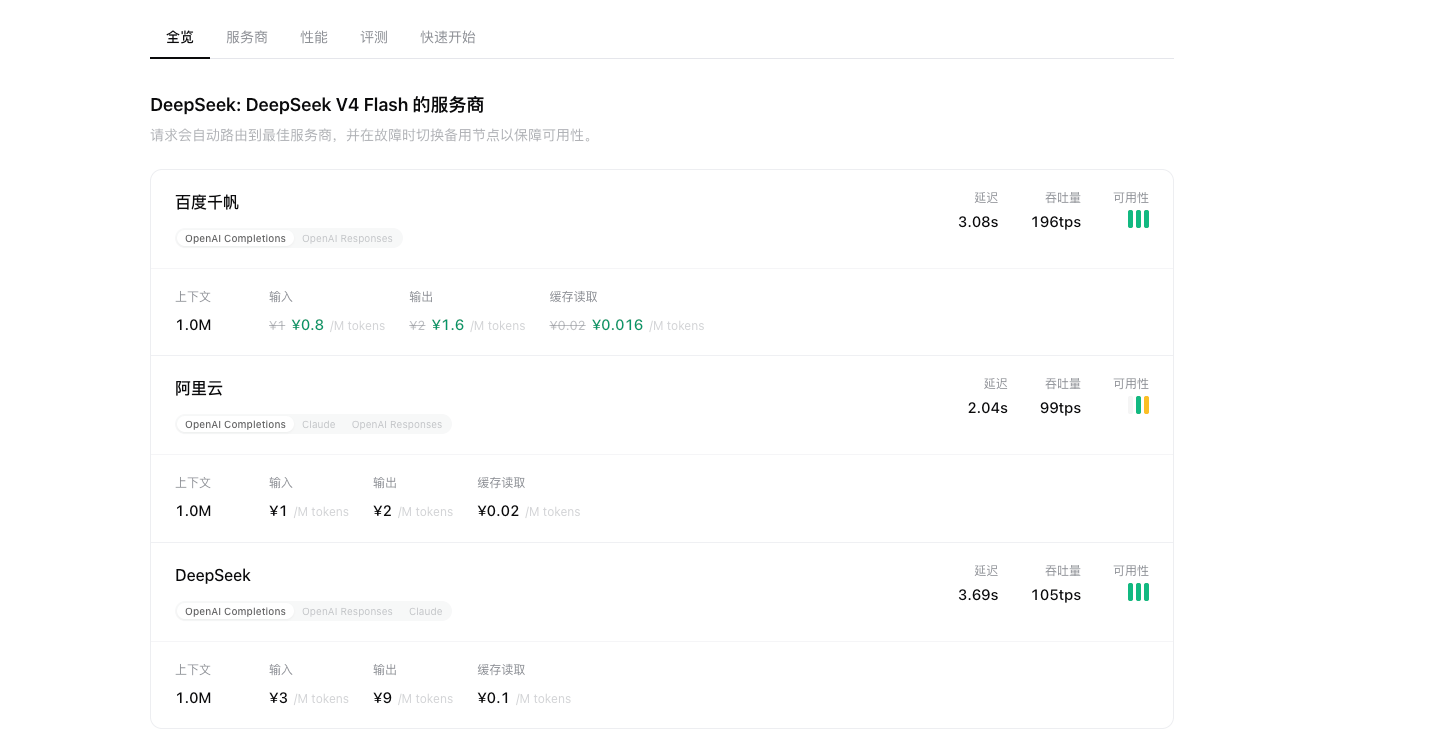The image size is (1452, 747).
Task: Select OpenAI Completions under 阿里云
Action: click(235, 424)
